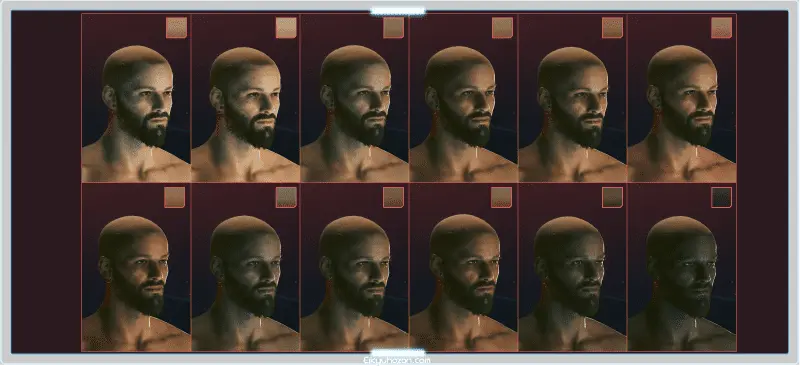Viewport: 800px width, 366px height.
Task: Choose the third character portrait in bottom row
Action: pyautogui.click(x=355, y=267)
